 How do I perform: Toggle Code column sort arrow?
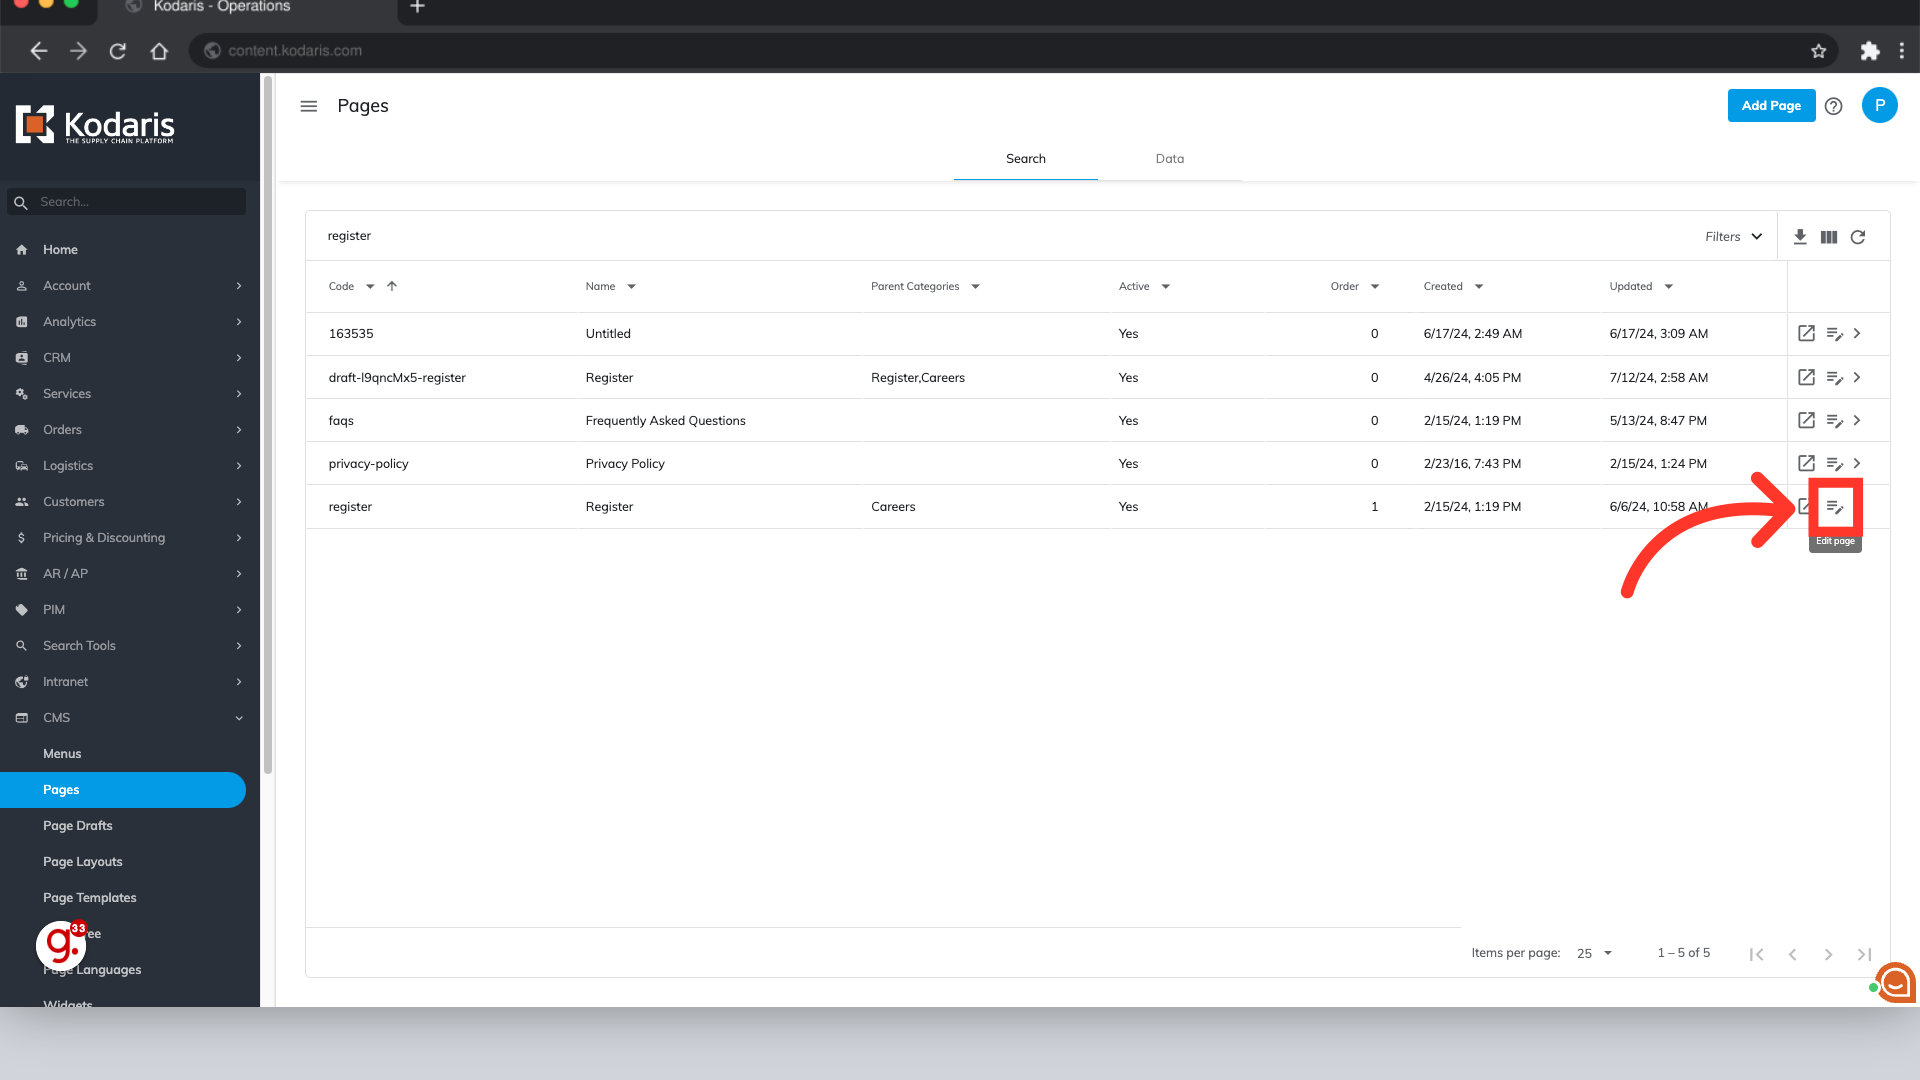click(392, 286)
